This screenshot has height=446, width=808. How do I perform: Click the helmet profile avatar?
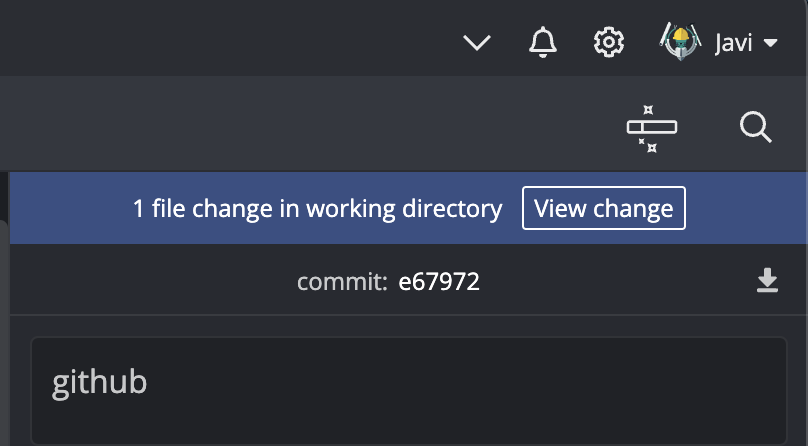point(680,42)
